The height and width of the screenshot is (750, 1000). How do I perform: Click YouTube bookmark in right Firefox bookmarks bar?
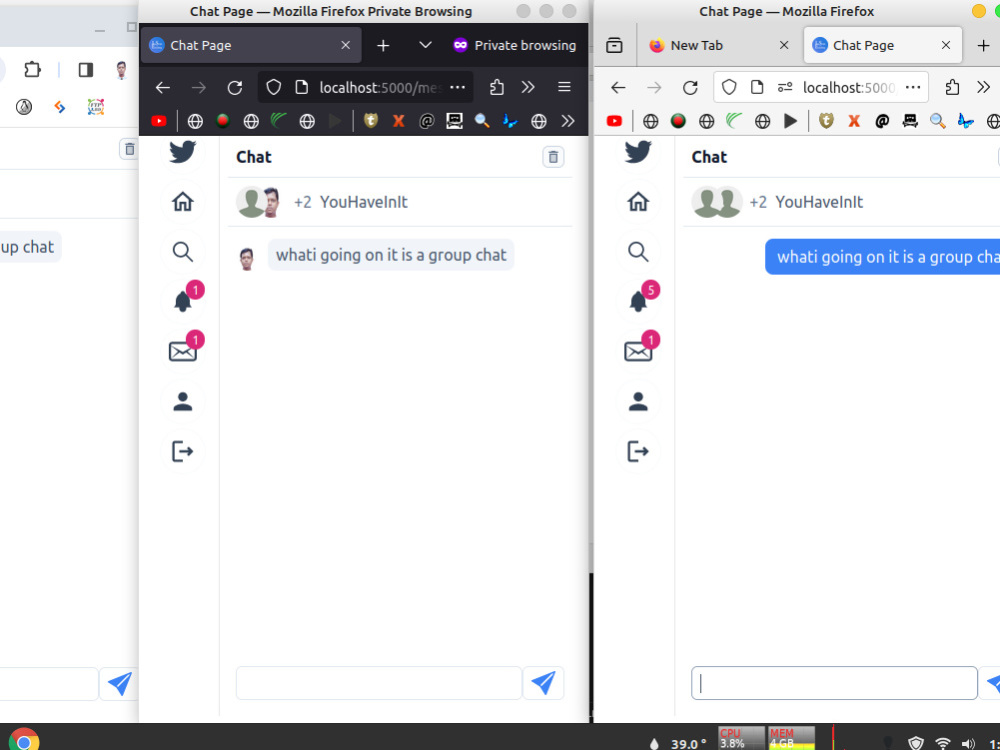(614, 121)
